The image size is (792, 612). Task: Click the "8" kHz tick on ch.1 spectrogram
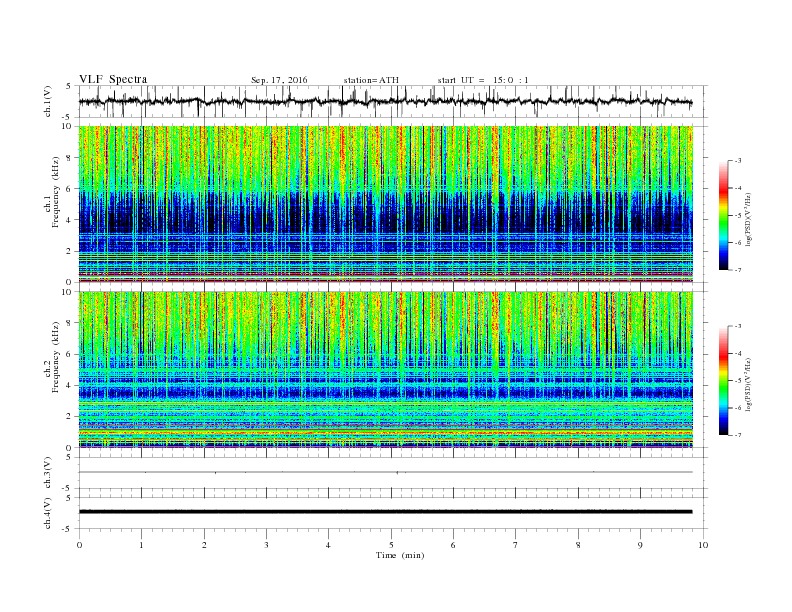pos(69,158)
